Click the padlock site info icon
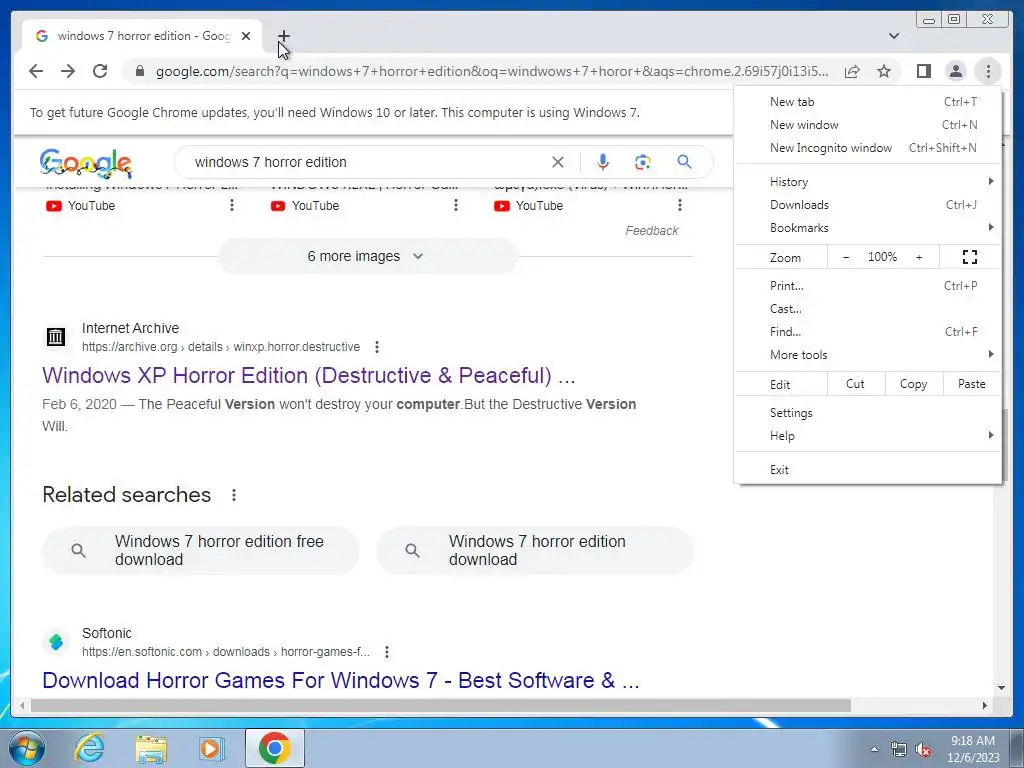1024x768 pixels. click(140, 71)
